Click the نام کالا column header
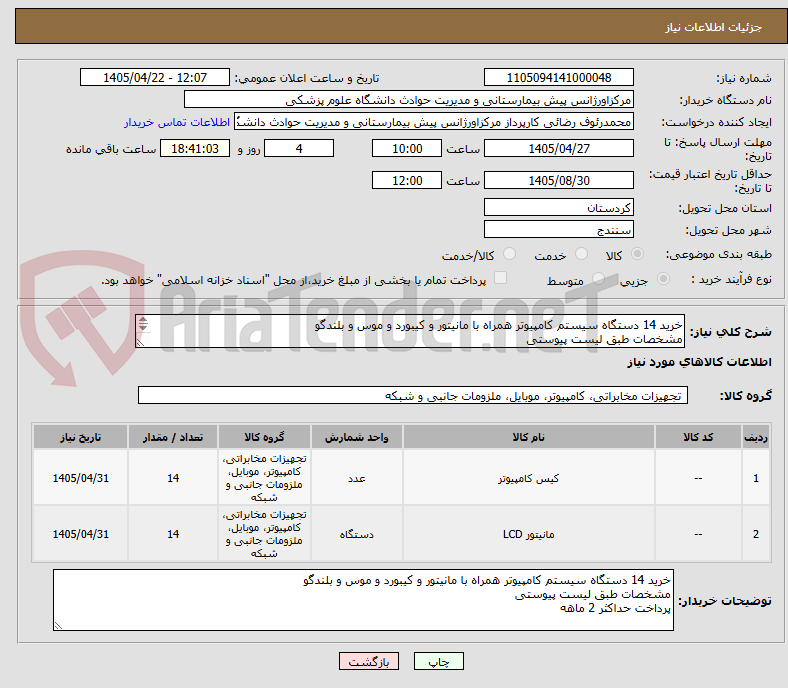The image size is (788, 688). tap(529, 437)
